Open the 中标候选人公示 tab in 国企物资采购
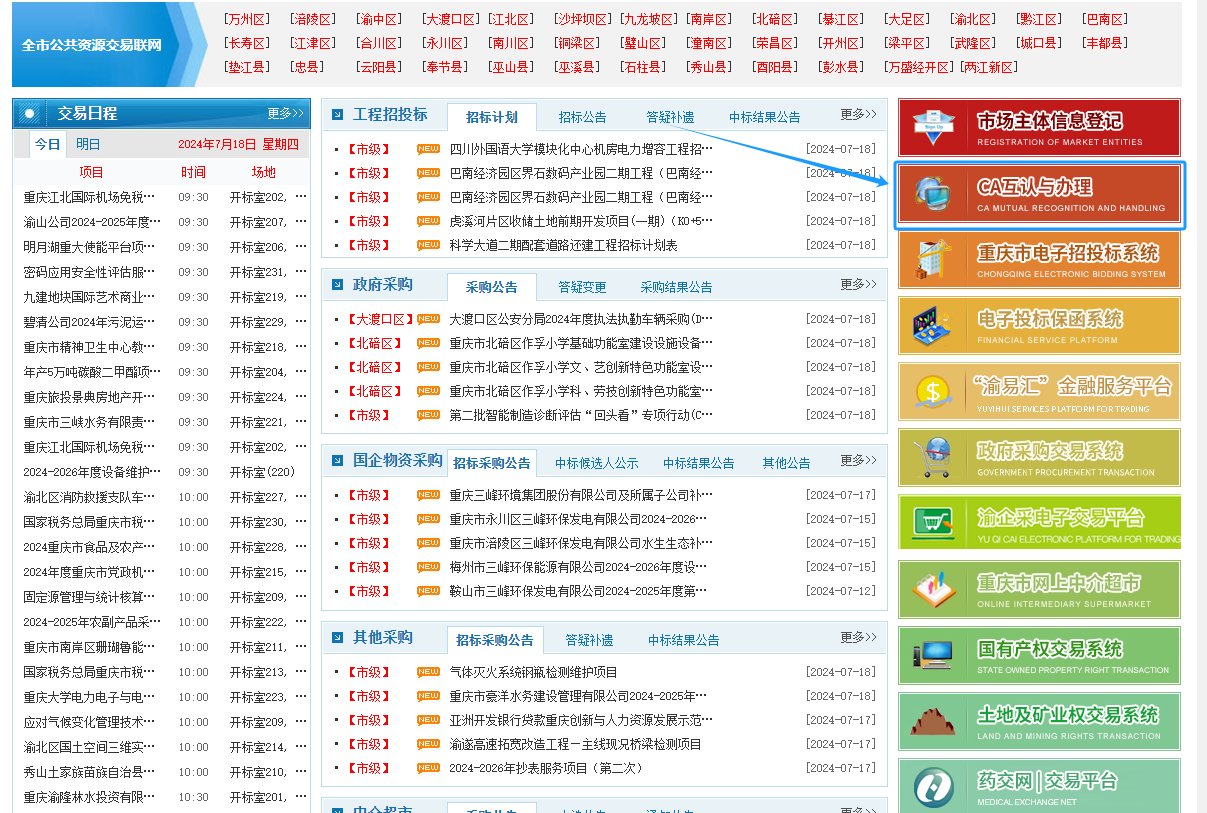 [x=596, y=463]
